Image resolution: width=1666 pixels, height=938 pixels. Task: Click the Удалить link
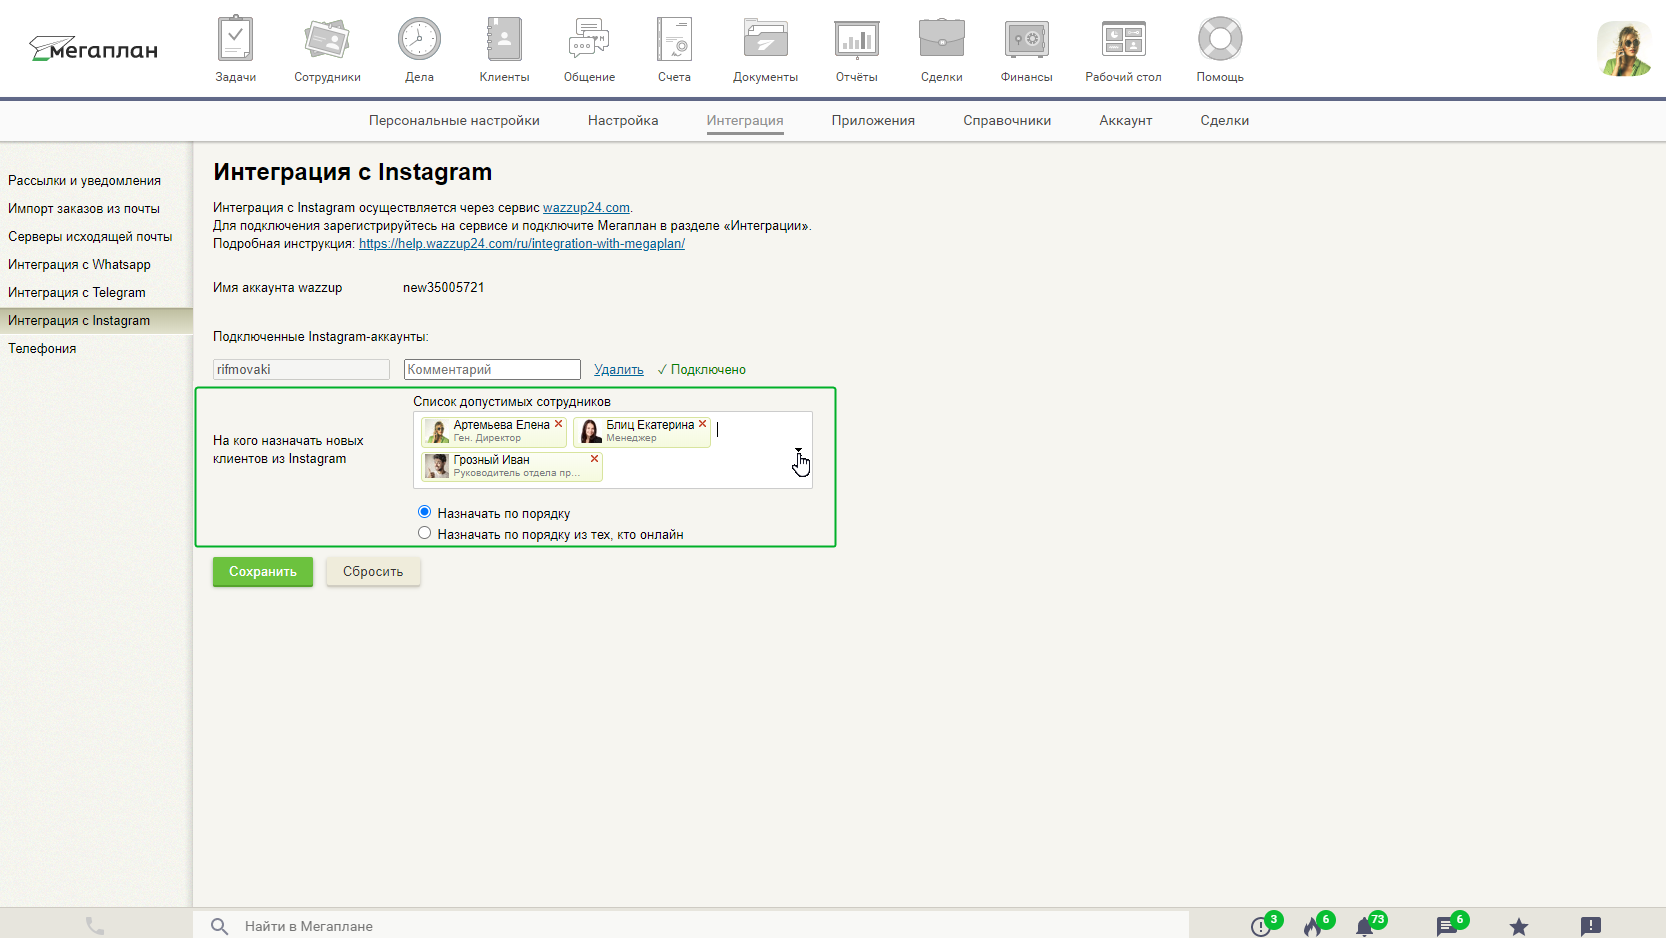[619, 370]
